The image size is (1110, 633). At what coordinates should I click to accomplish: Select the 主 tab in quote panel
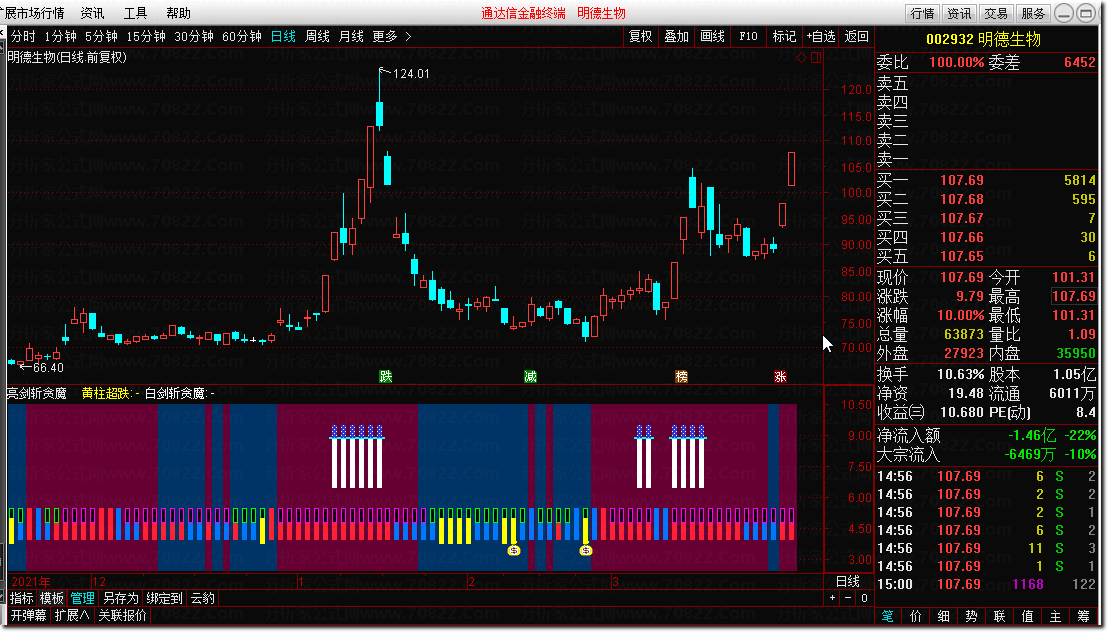pyautogui.click(x=1055, y=617)
